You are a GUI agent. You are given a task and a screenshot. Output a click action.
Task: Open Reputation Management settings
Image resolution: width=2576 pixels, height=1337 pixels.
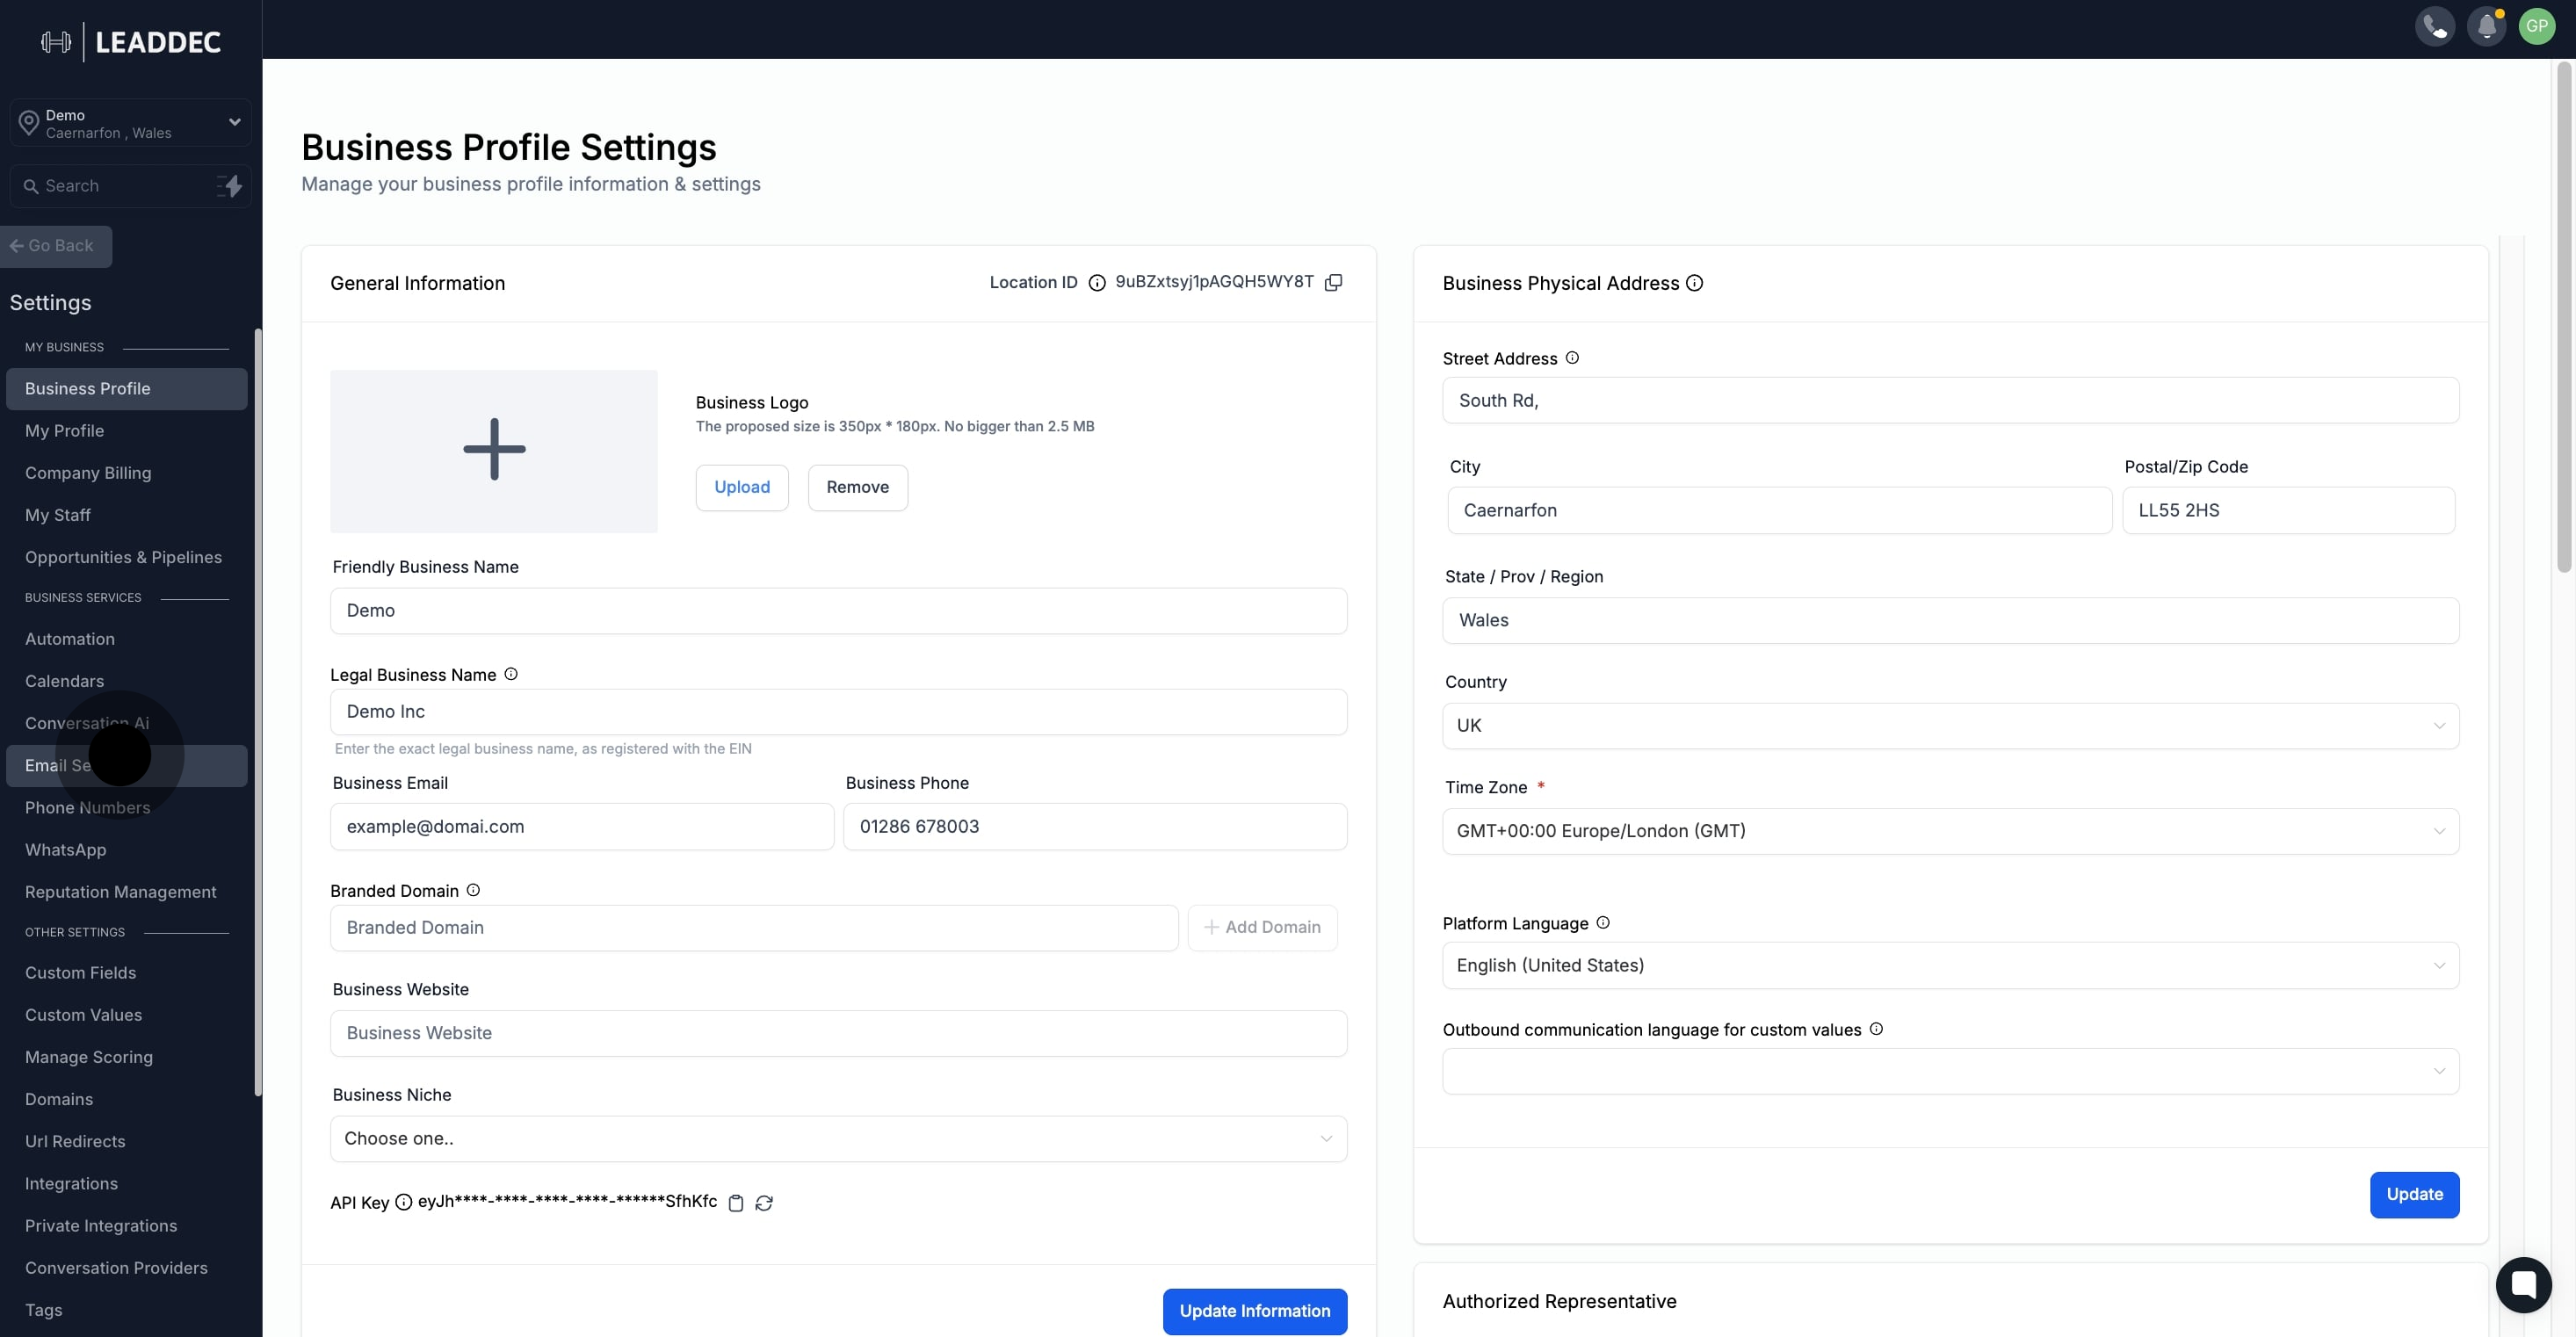click(127, 892)
